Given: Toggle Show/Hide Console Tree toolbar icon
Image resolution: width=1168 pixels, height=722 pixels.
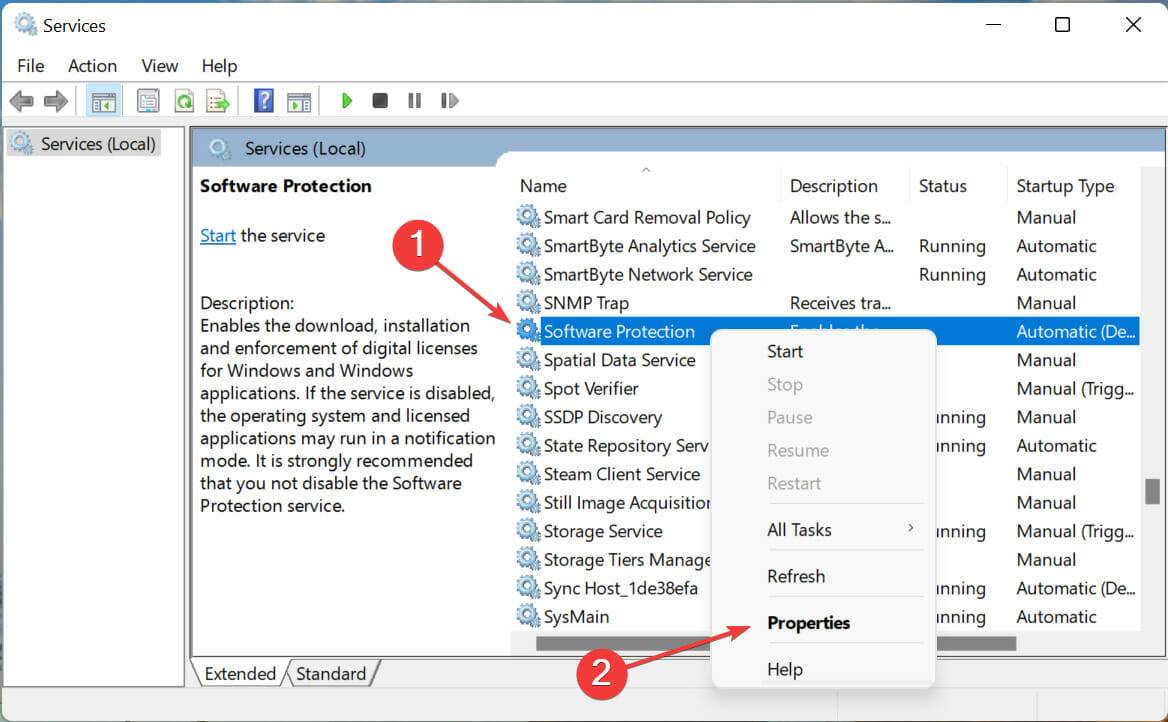Looking at the screenshot, I should [x=103, y=101].
